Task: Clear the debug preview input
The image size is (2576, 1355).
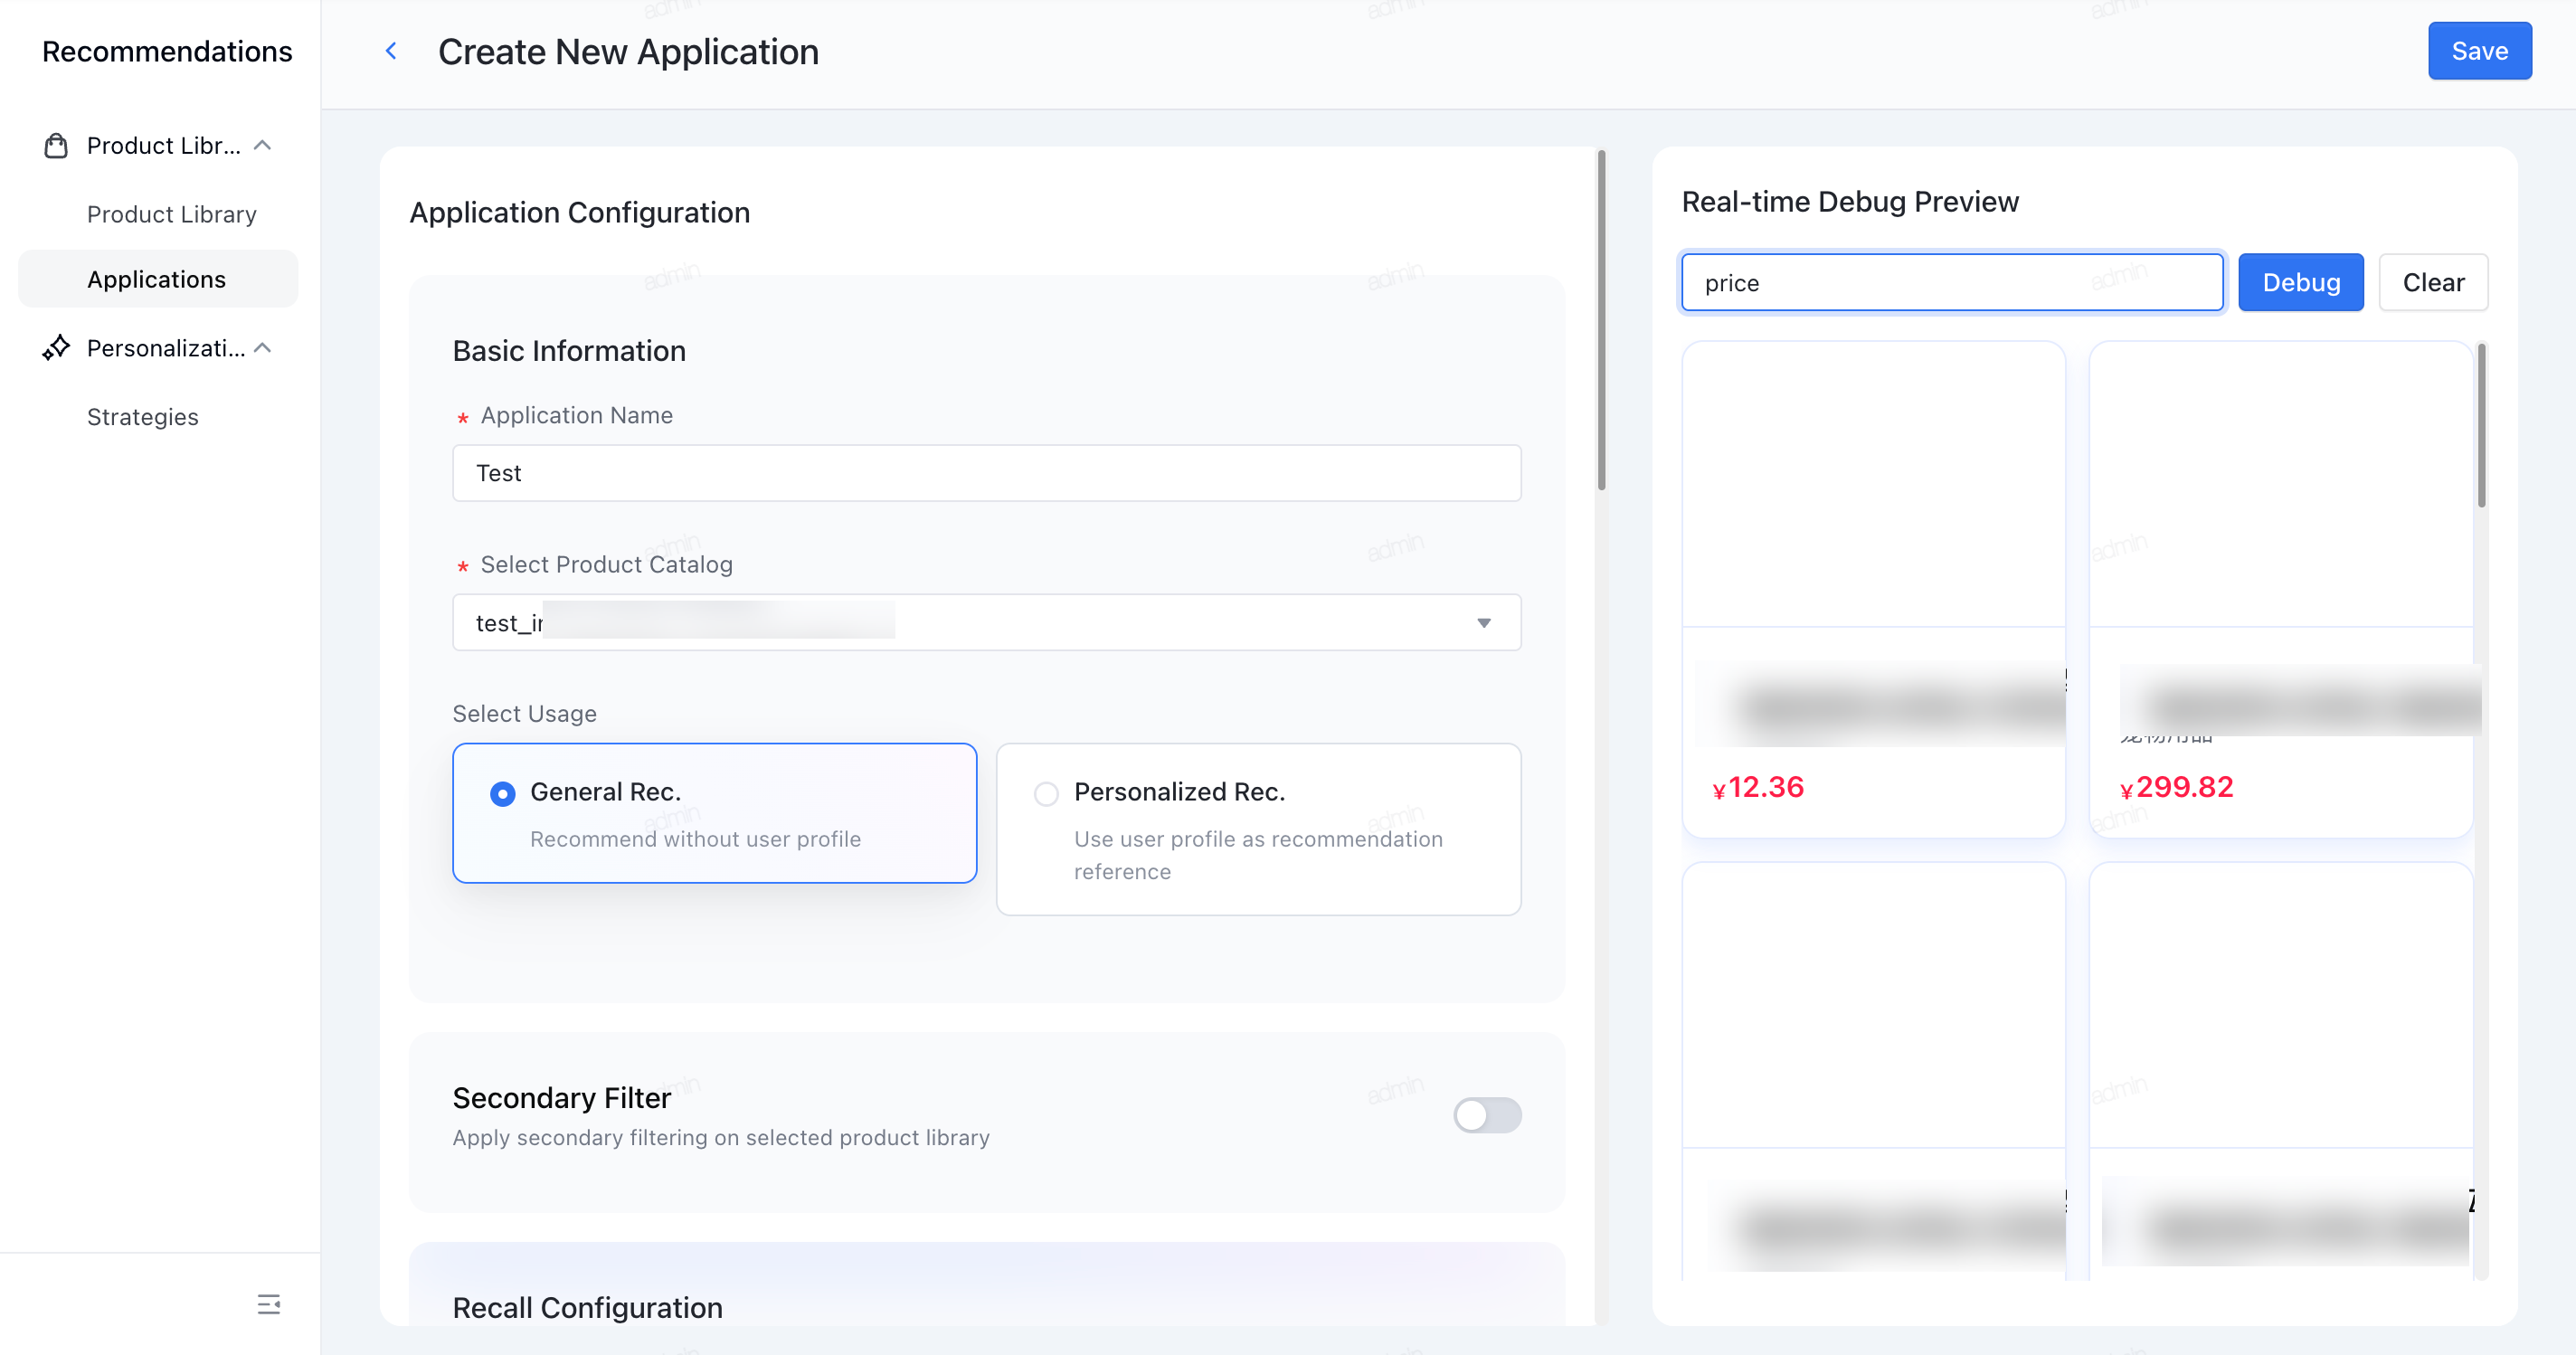Action: click(x=2433, y=283)
